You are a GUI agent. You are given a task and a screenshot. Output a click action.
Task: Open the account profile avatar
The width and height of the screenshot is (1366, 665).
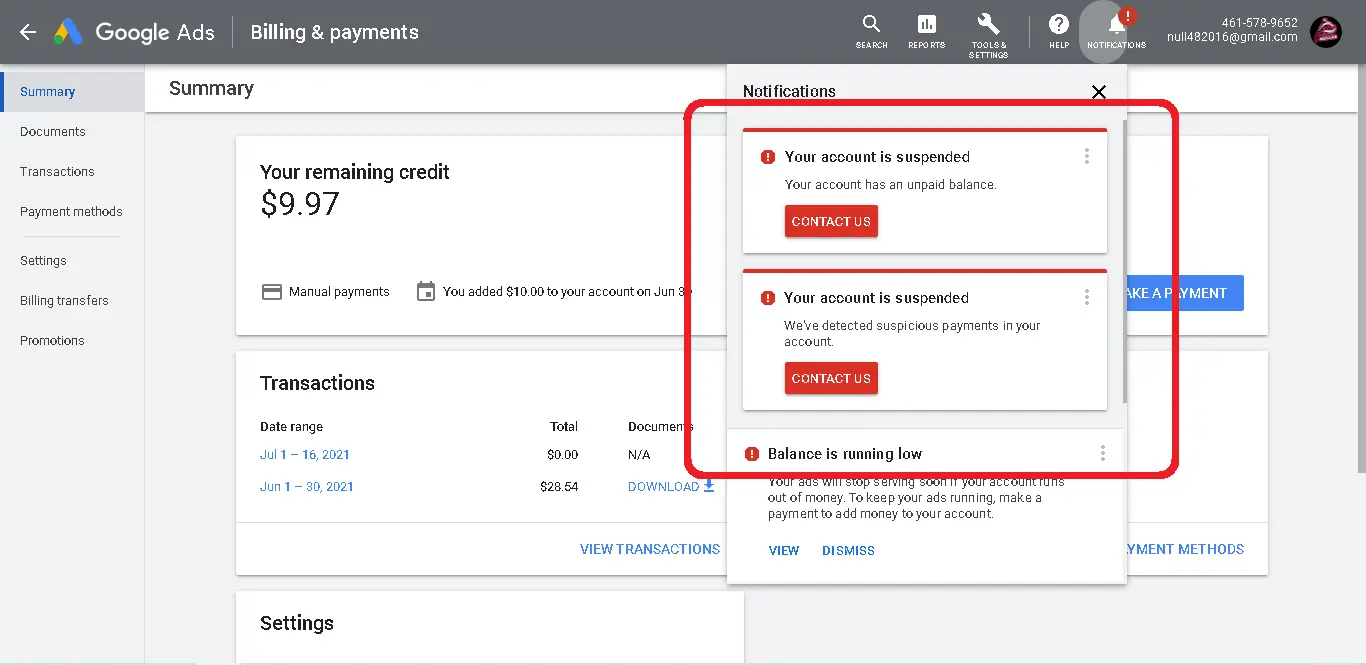1326,32
